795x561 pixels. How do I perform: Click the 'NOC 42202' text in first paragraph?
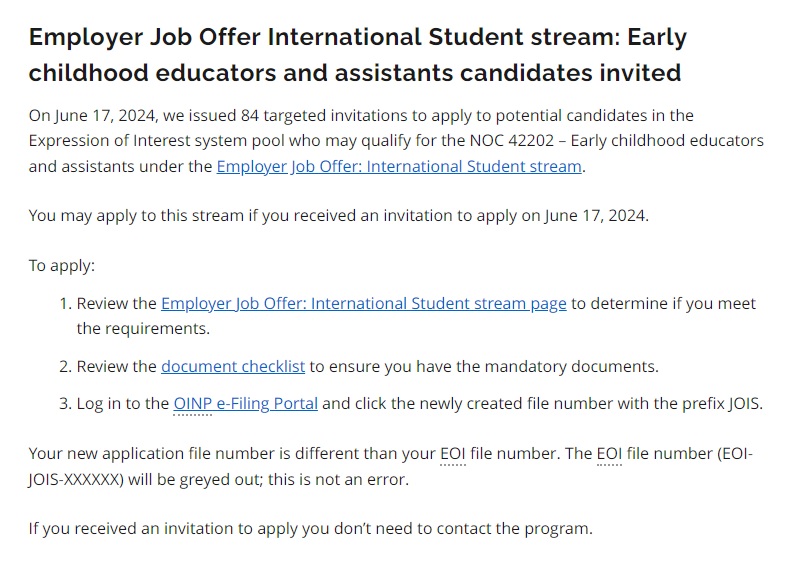click(x=512, y=141)
